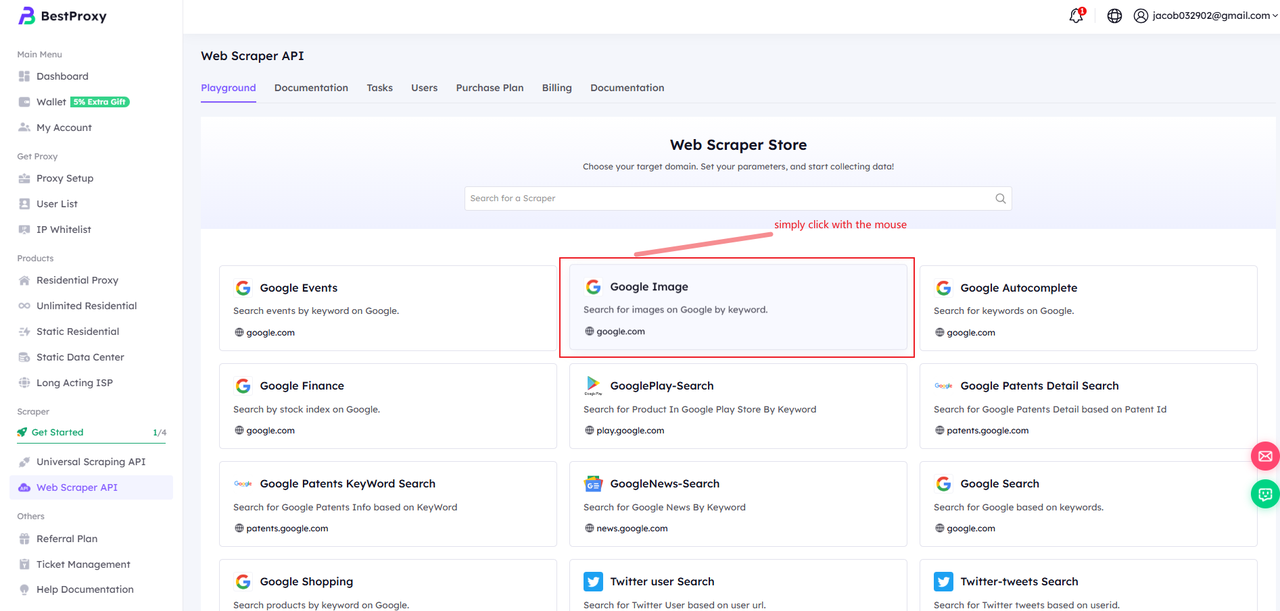Click patents.google.com under Patents Detail Search

tap(988, 431)
